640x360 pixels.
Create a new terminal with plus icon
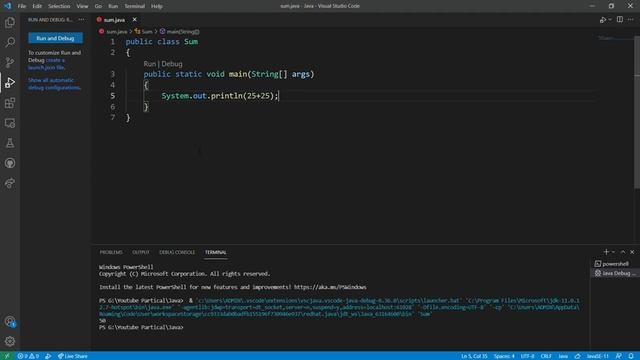click(x=606, y=252)
